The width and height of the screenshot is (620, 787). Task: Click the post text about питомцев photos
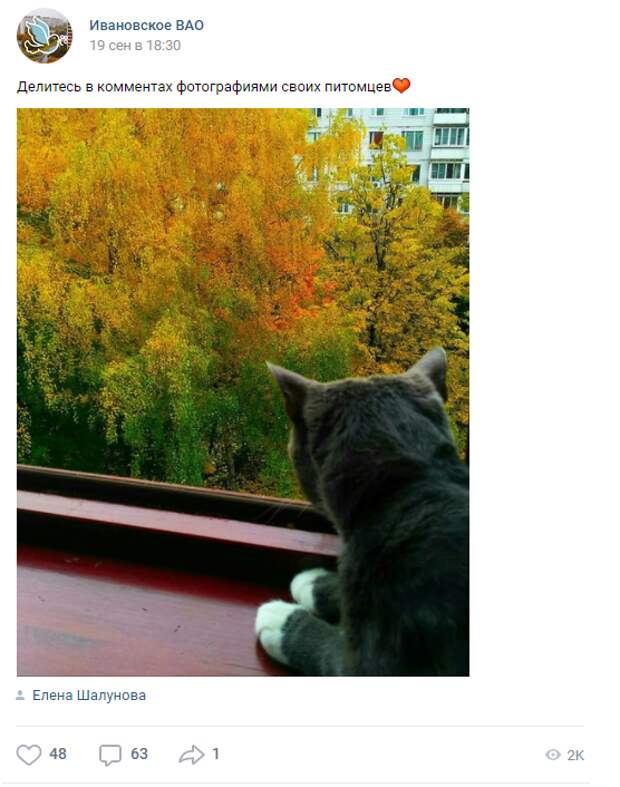(204, 87)
